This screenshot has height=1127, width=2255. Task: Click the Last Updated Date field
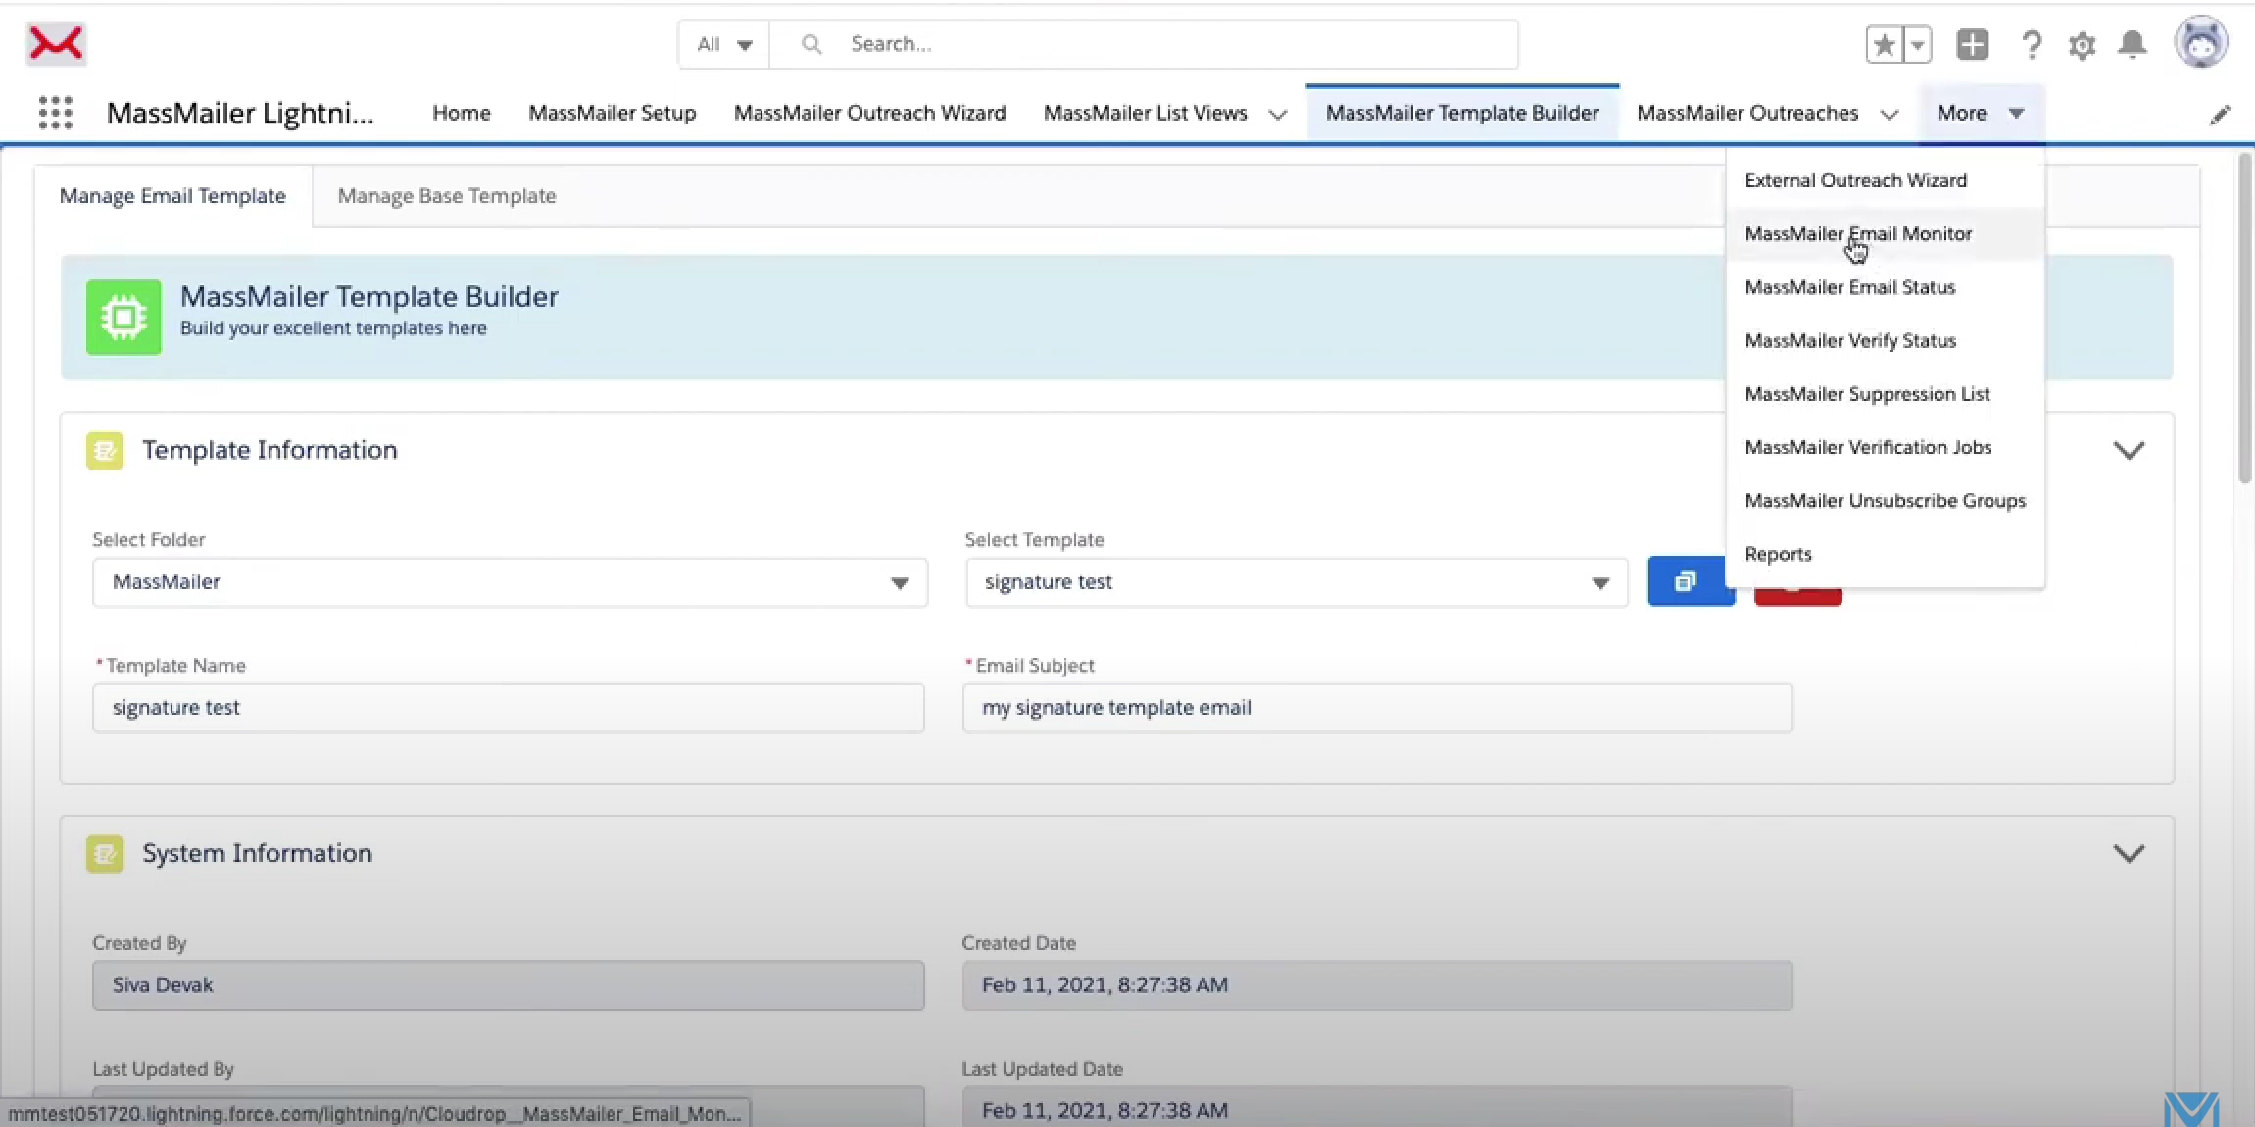[x=1377, y=1109]
